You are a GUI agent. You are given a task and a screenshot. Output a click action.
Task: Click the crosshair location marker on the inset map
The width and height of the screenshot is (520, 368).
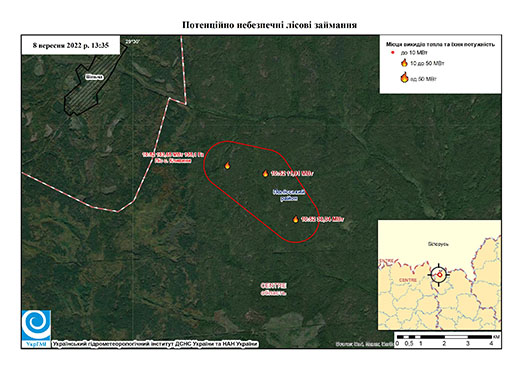pyautogui.click(x=439, y=275)
